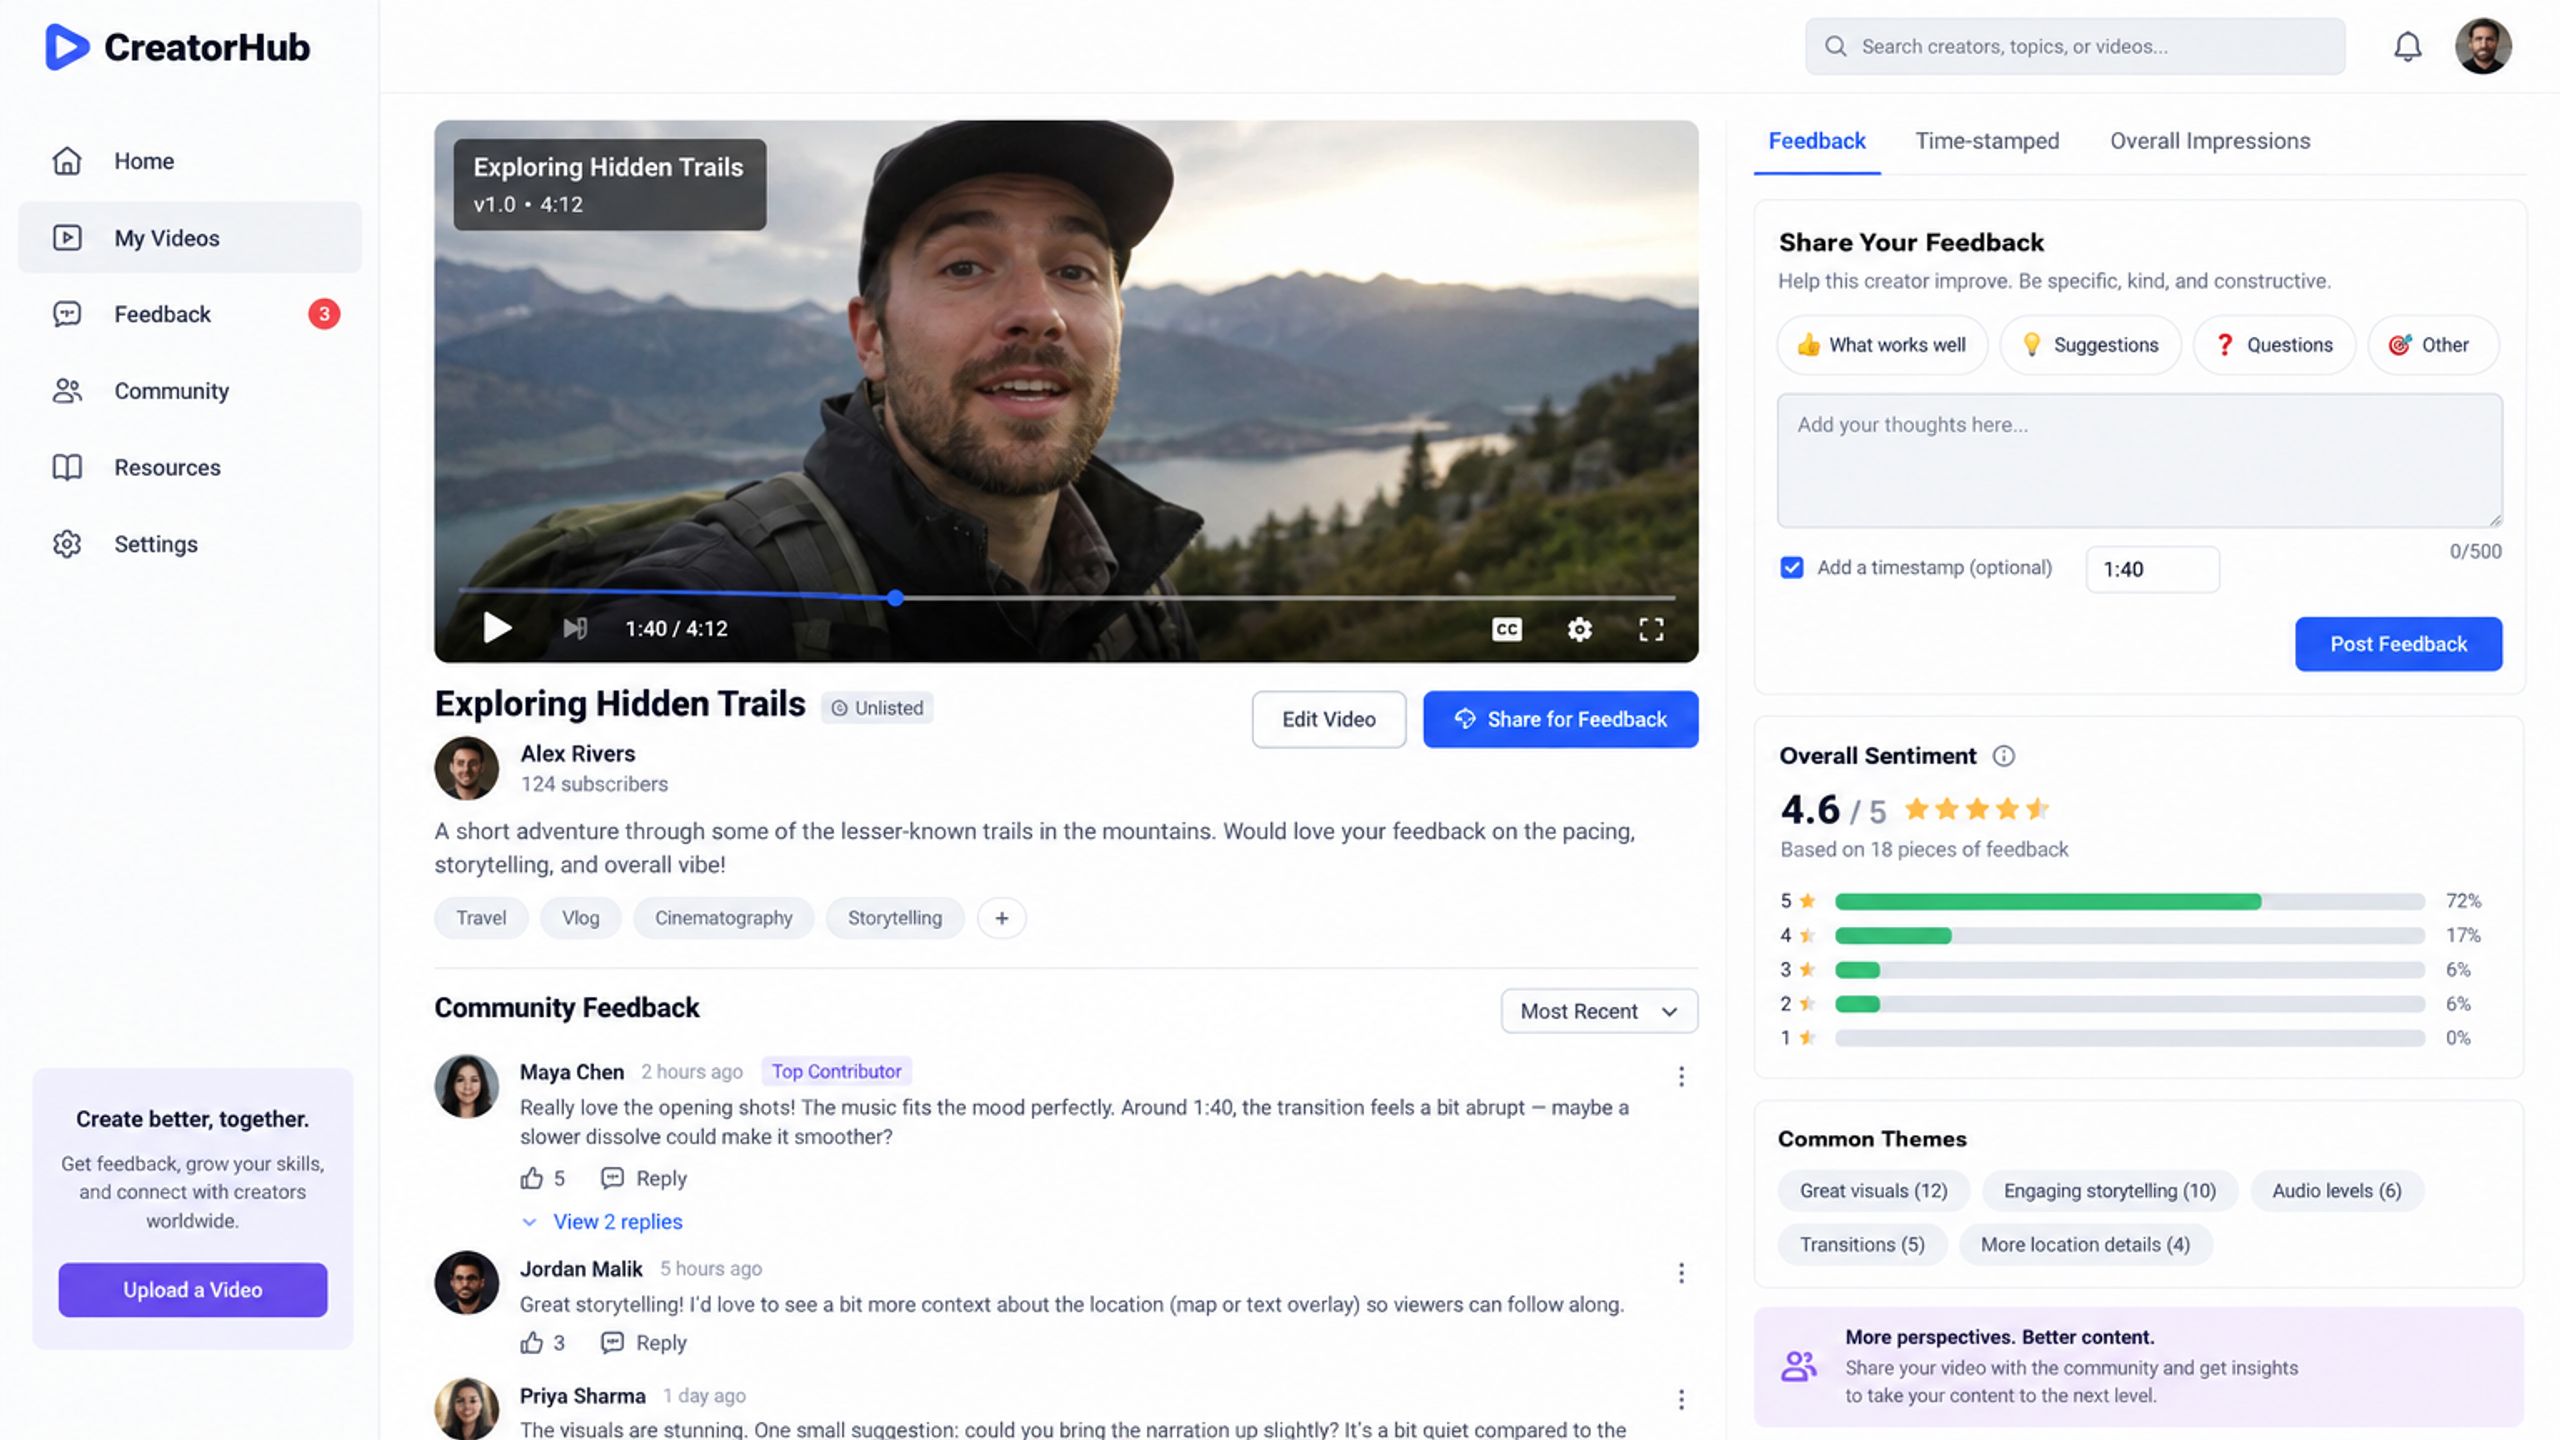The width and height of the screenshot is (2560, 1440).
Task: Click Share for Feedback button
Action: [x=1560, y=719]
